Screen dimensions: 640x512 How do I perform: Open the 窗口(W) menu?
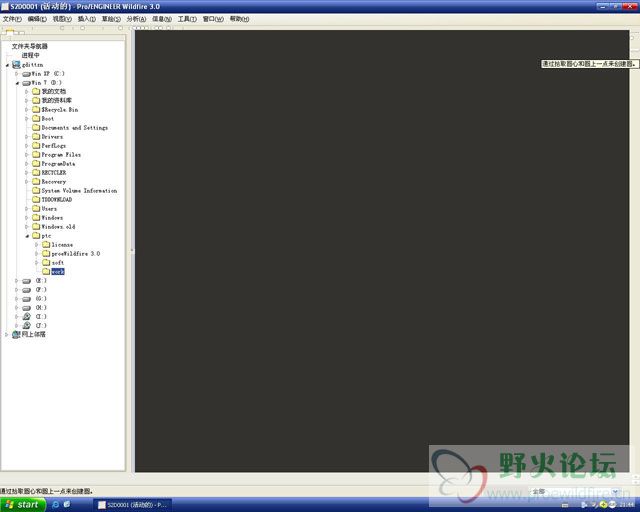pyautogui.click(x=213, y=19)
